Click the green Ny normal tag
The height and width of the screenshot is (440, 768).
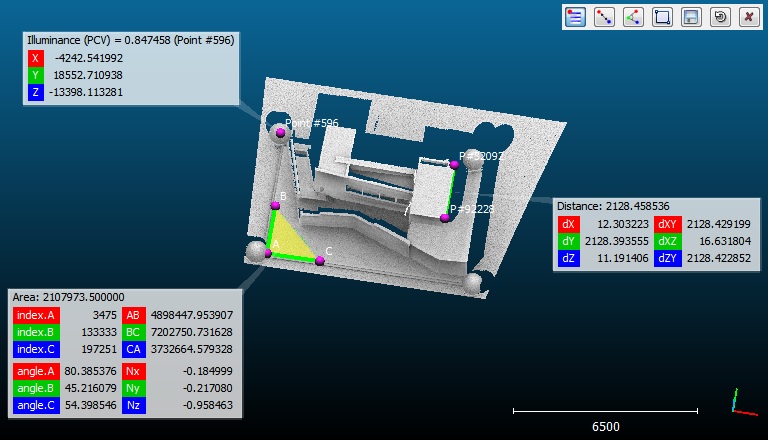pyautogui.click(x=133, y=388)
